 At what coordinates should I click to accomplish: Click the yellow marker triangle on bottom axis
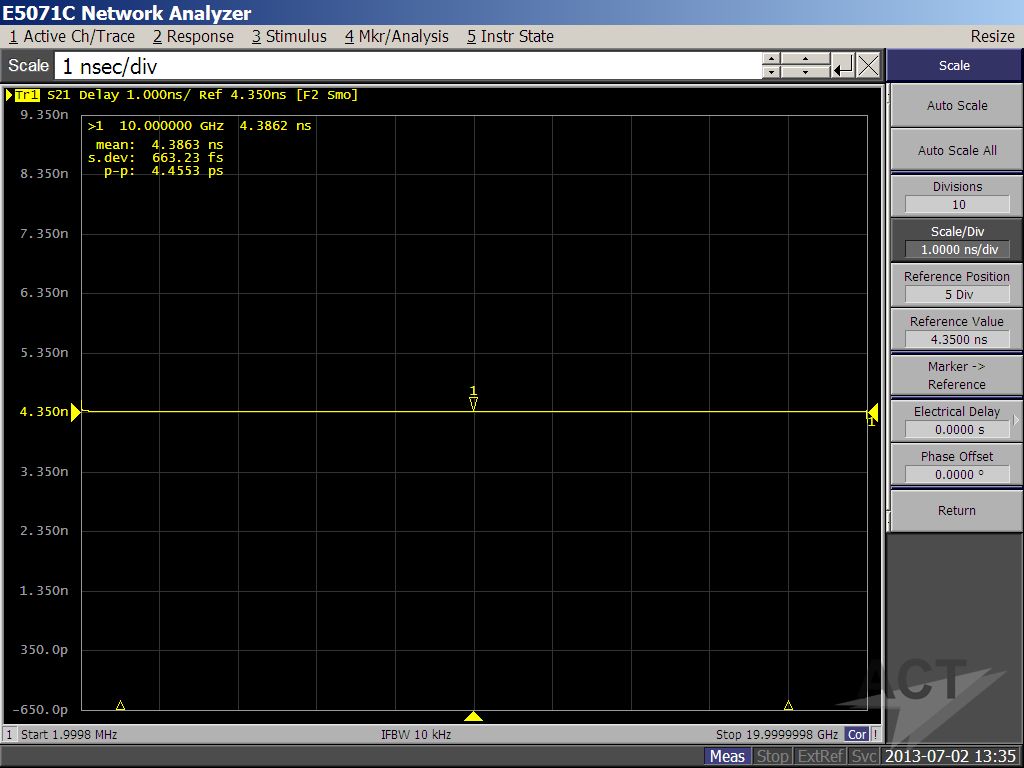[x=474, y=716]
